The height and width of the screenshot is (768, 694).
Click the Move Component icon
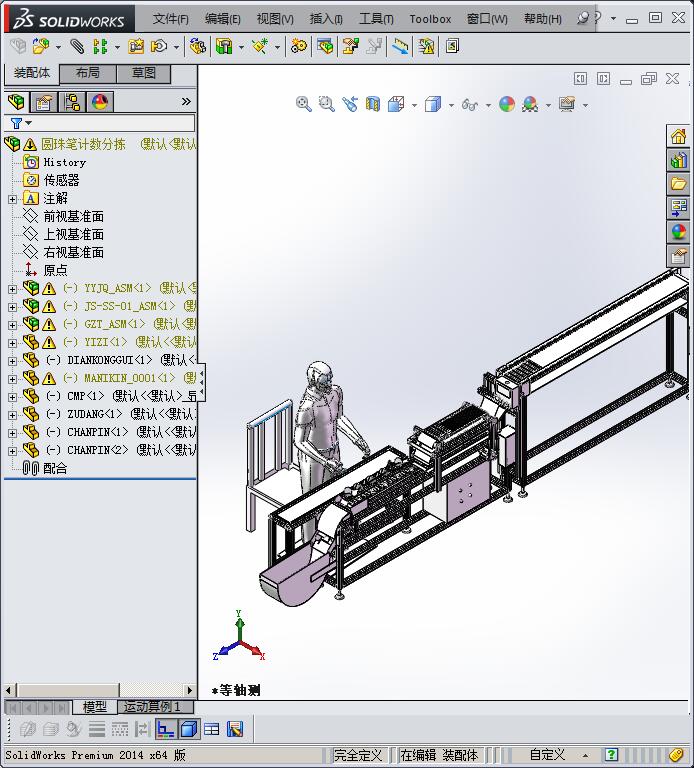[x=159, y=47]
